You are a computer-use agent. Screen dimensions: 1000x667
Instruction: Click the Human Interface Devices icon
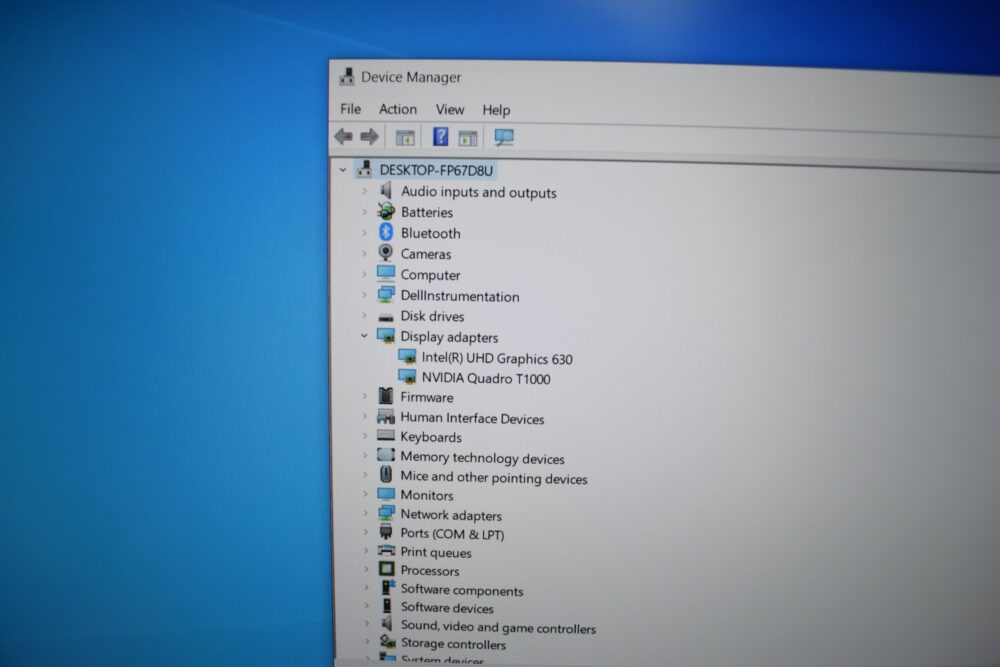click(x=386, y=417)
